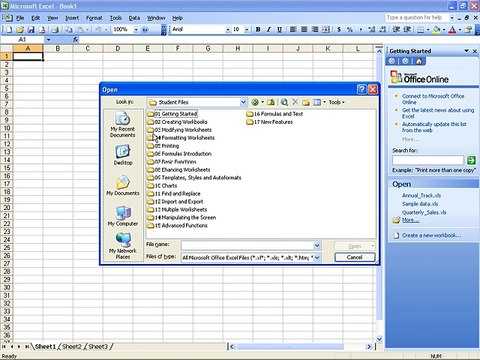Select My Computer in the places bar
The height and width of the screenshot is (360, 480).
pyautogui.click(x=123, y=216)
